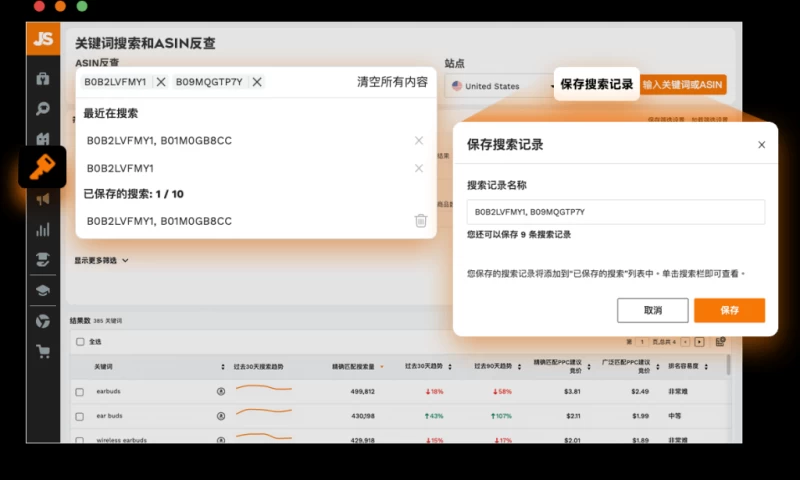Choose the single B0B2LVFMY1 recent search entry

click(120, 168)
